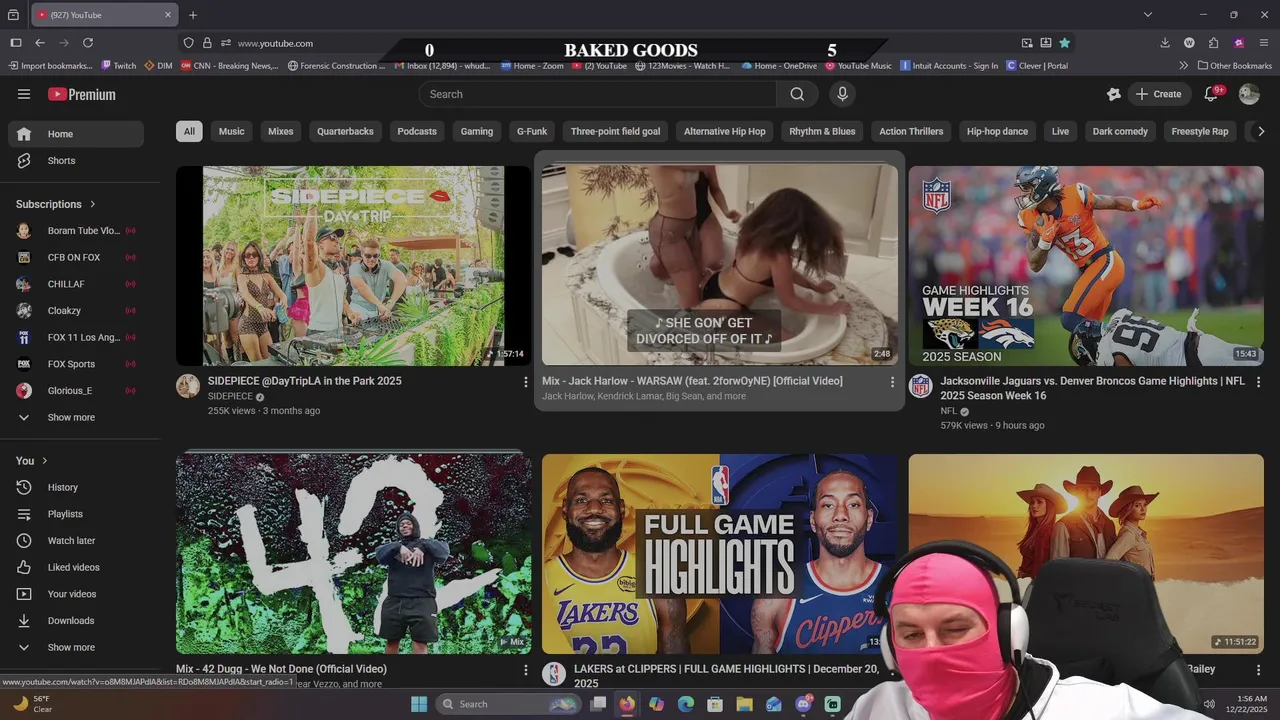Open Jack Harlow WARSAW mix title
The image size is (1280, 720).
tap(692, 381)
